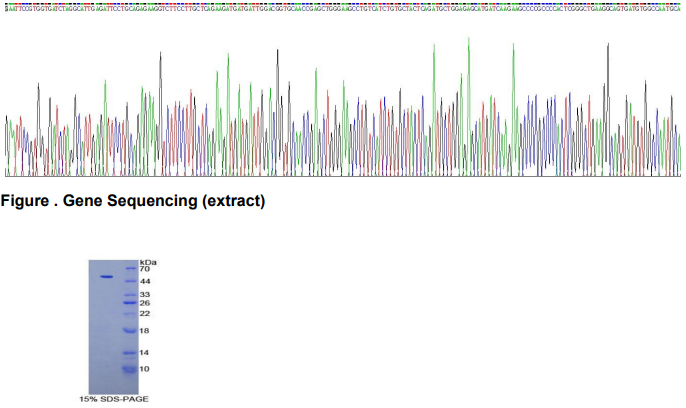Click the "kDa" unit label

pos(148,262)
